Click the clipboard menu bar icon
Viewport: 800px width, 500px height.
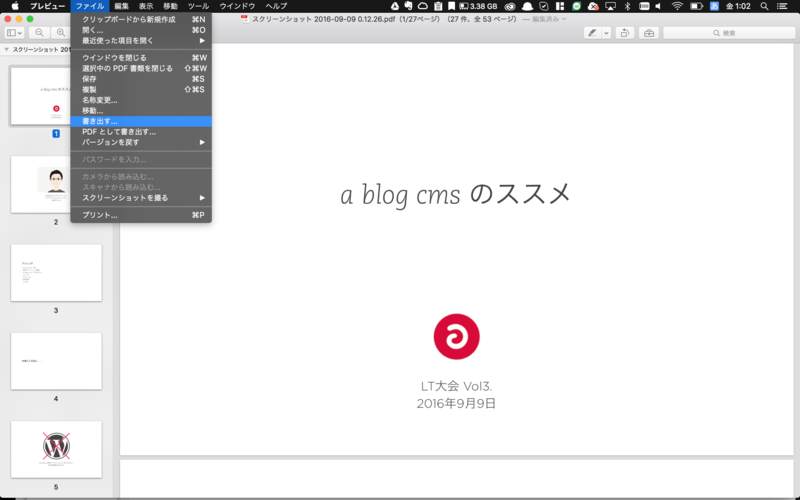click(x=438, y=6)
